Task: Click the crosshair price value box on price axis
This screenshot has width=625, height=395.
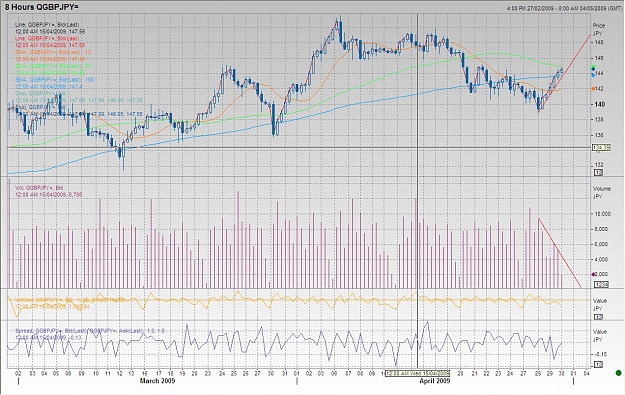Action: [601, 148]
